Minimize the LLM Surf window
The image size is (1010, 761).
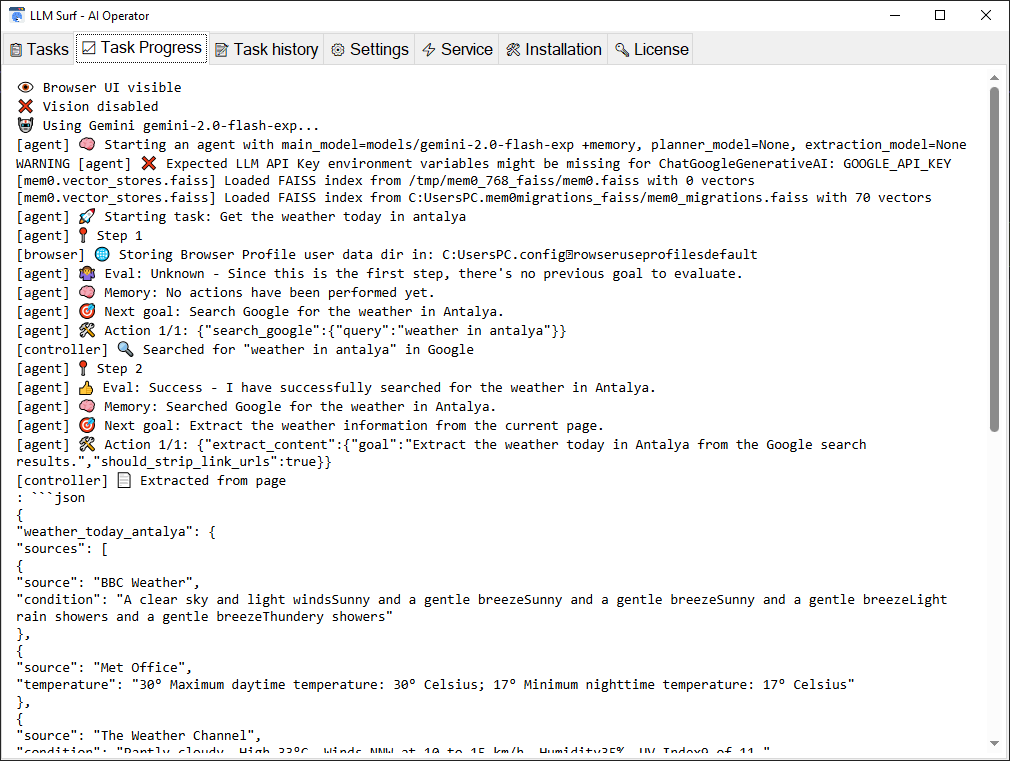(x=894, y=15)
